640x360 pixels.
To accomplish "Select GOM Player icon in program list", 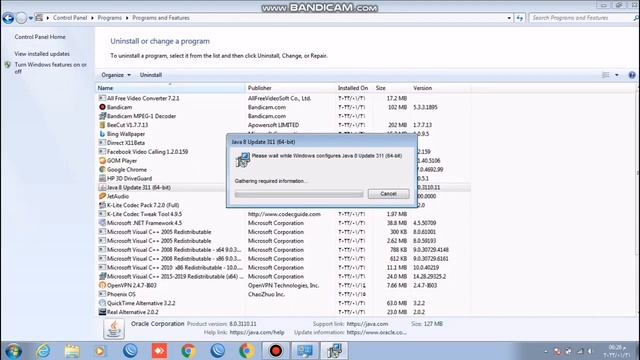I will click(x=102, y=160).
